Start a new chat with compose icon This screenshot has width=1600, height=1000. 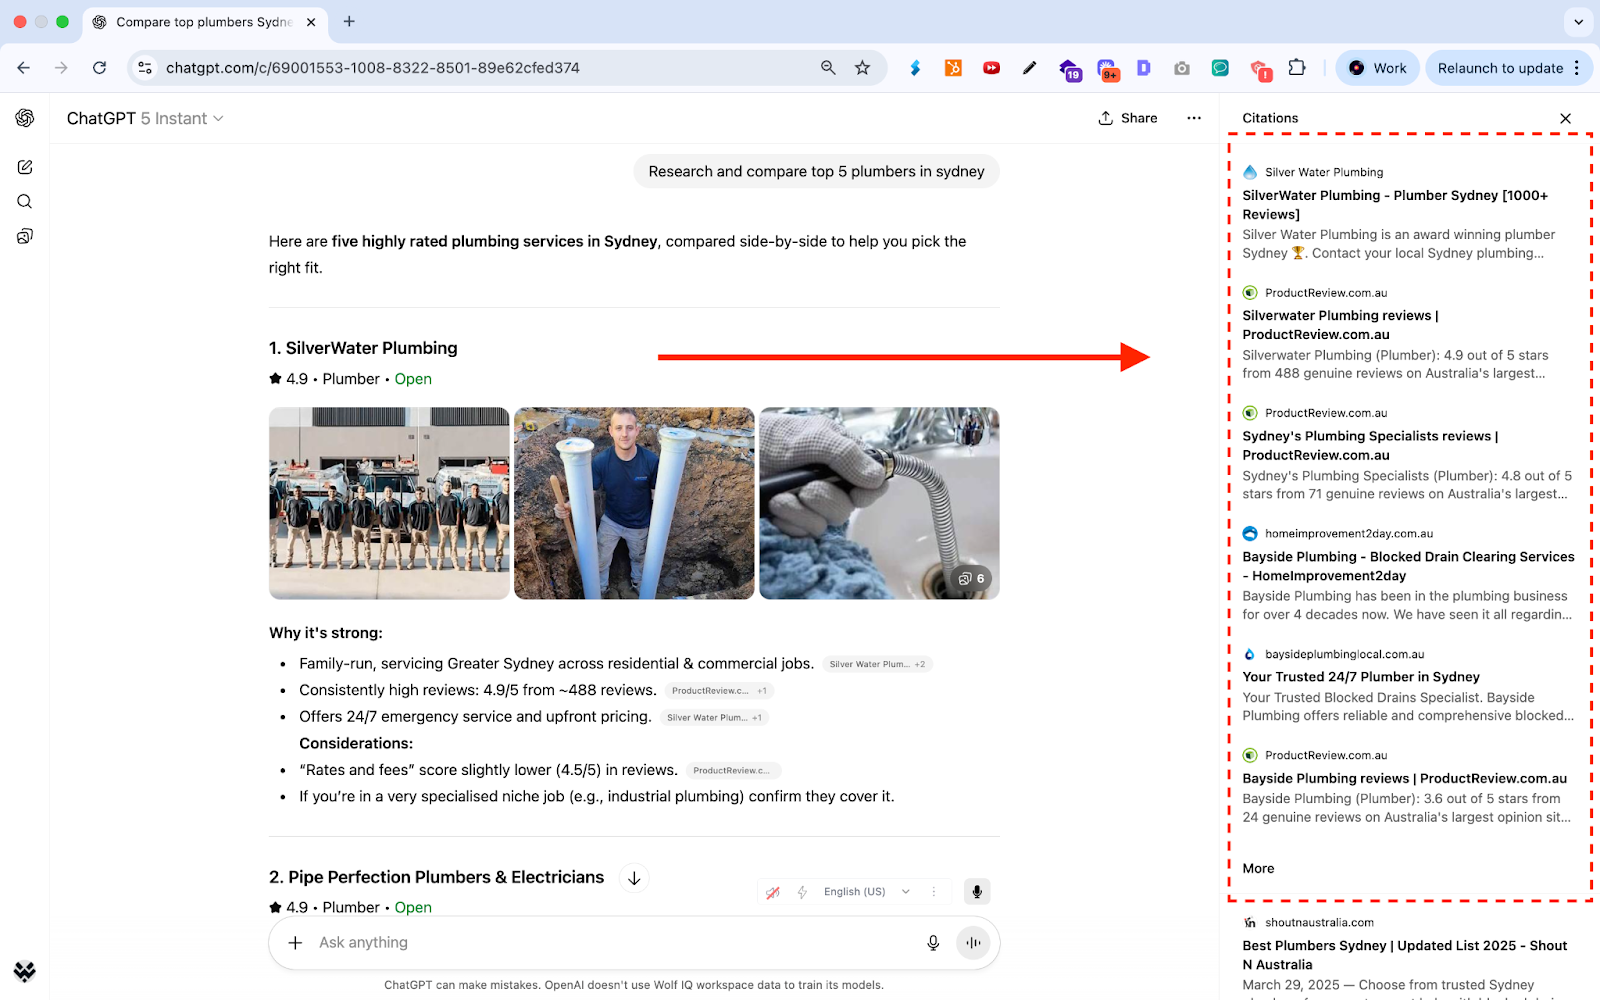point(25,167)
